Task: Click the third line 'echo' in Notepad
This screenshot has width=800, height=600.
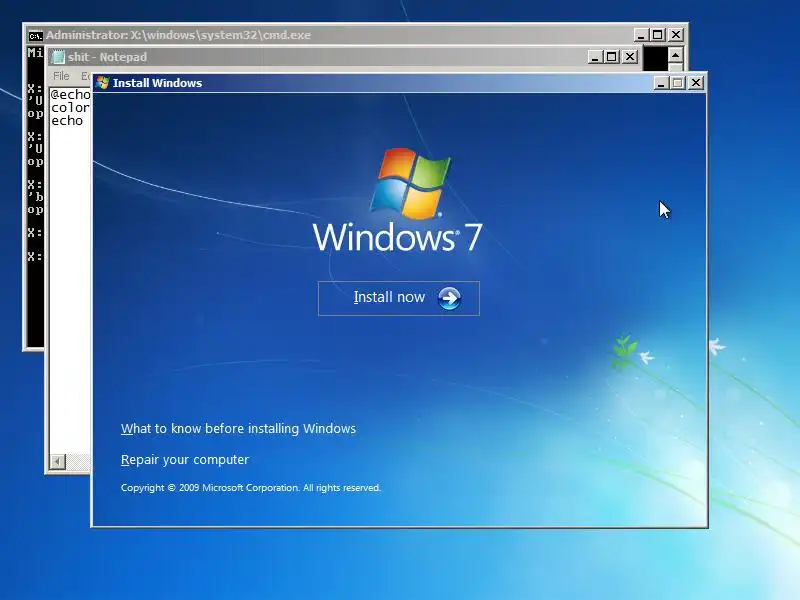Action: pyautogui.click(x=67, y=121)
